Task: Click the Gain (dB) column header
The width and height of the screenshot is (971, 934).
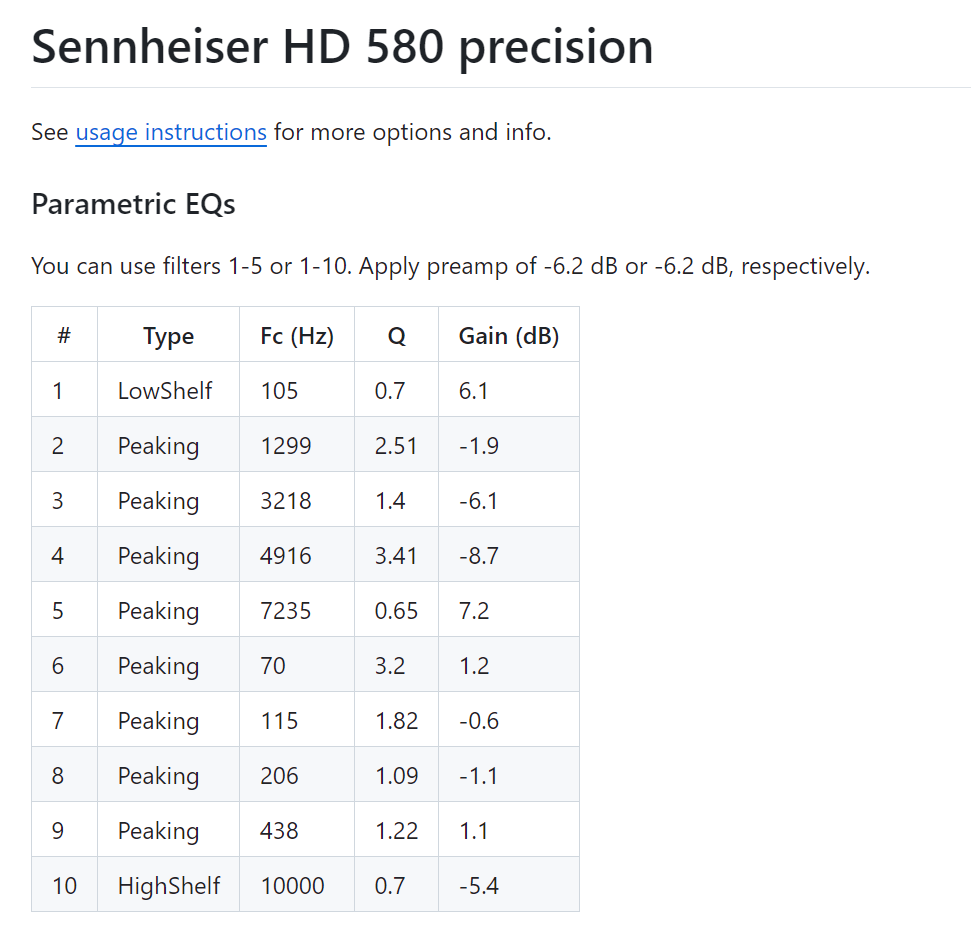Action: point(508,336)
